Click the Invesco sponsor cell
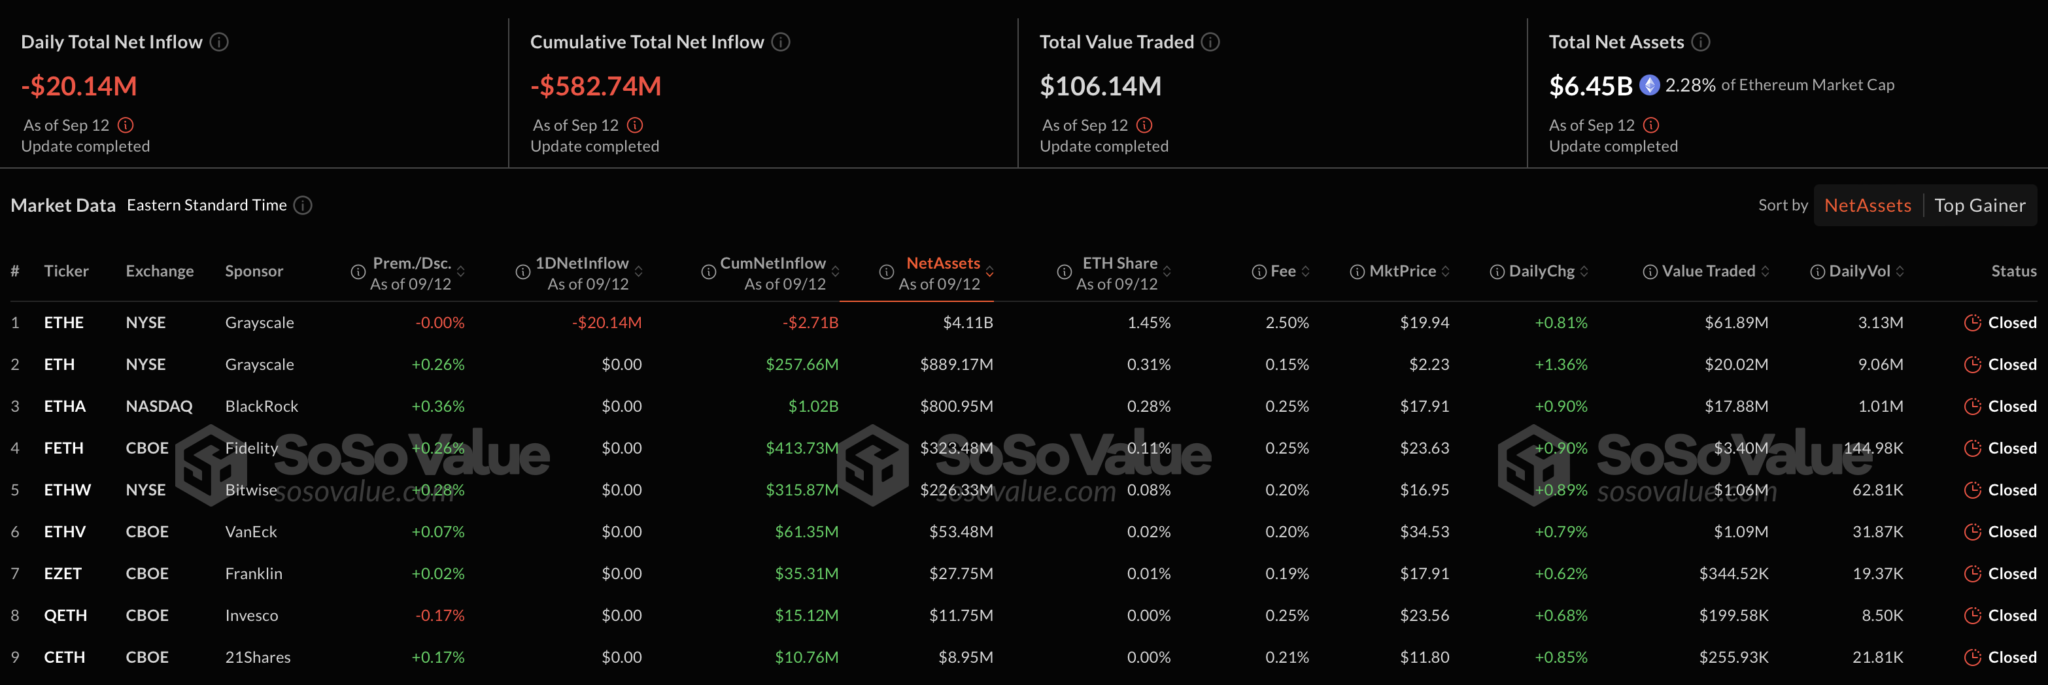Viewport: 2048px width, 685px height. pos(252,615)
